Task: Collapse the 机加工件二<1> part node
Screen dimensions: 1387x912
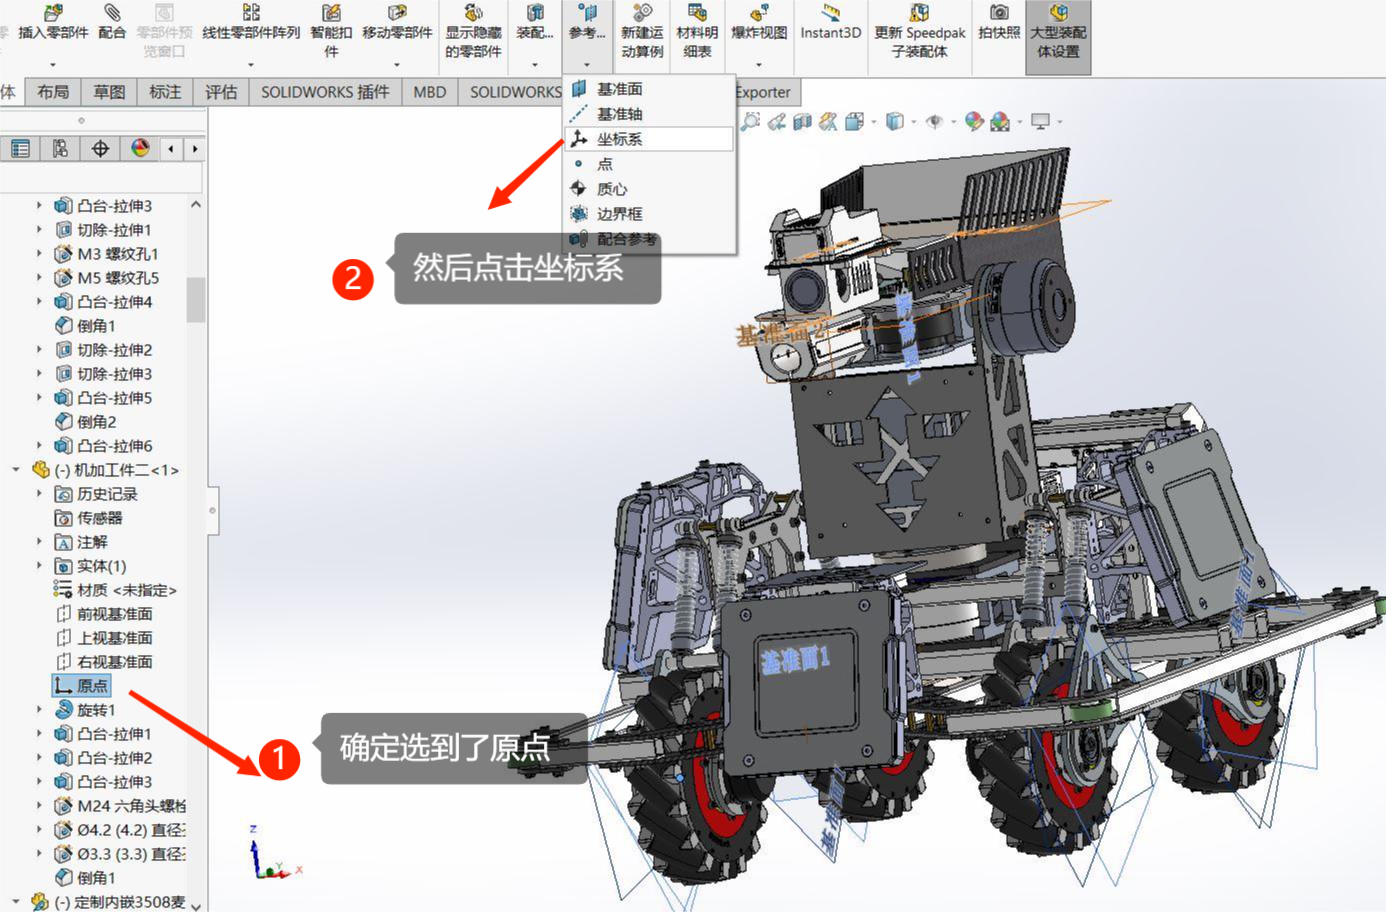Action: click(16, 469)
